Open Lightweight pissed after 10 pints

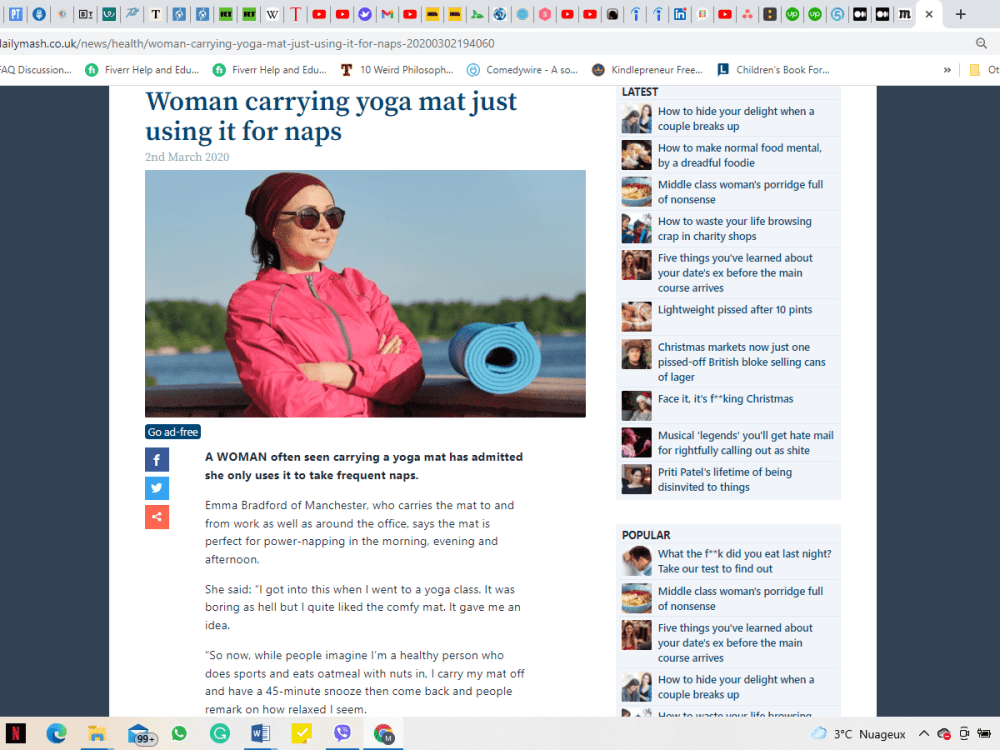(x=735, y=309)
